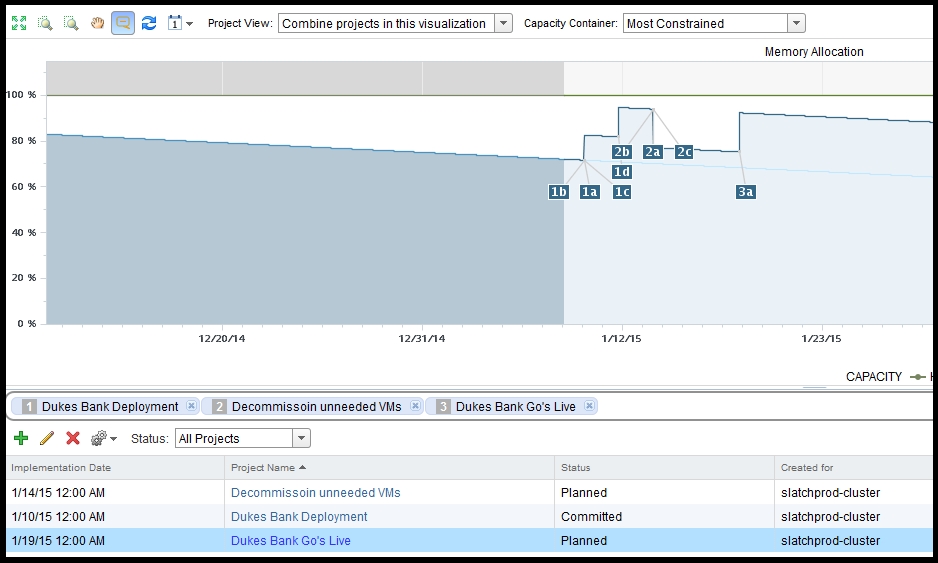Activate the pan hand tool

(97, 23)
